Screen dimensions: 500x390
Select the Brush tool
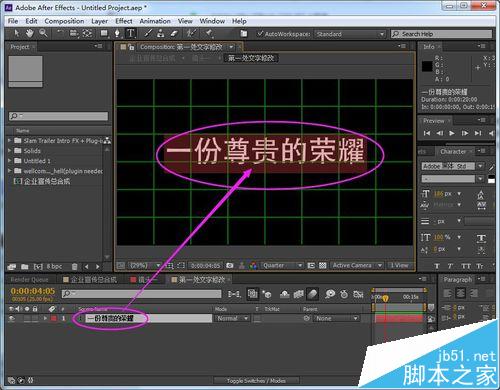click(148, 33)
